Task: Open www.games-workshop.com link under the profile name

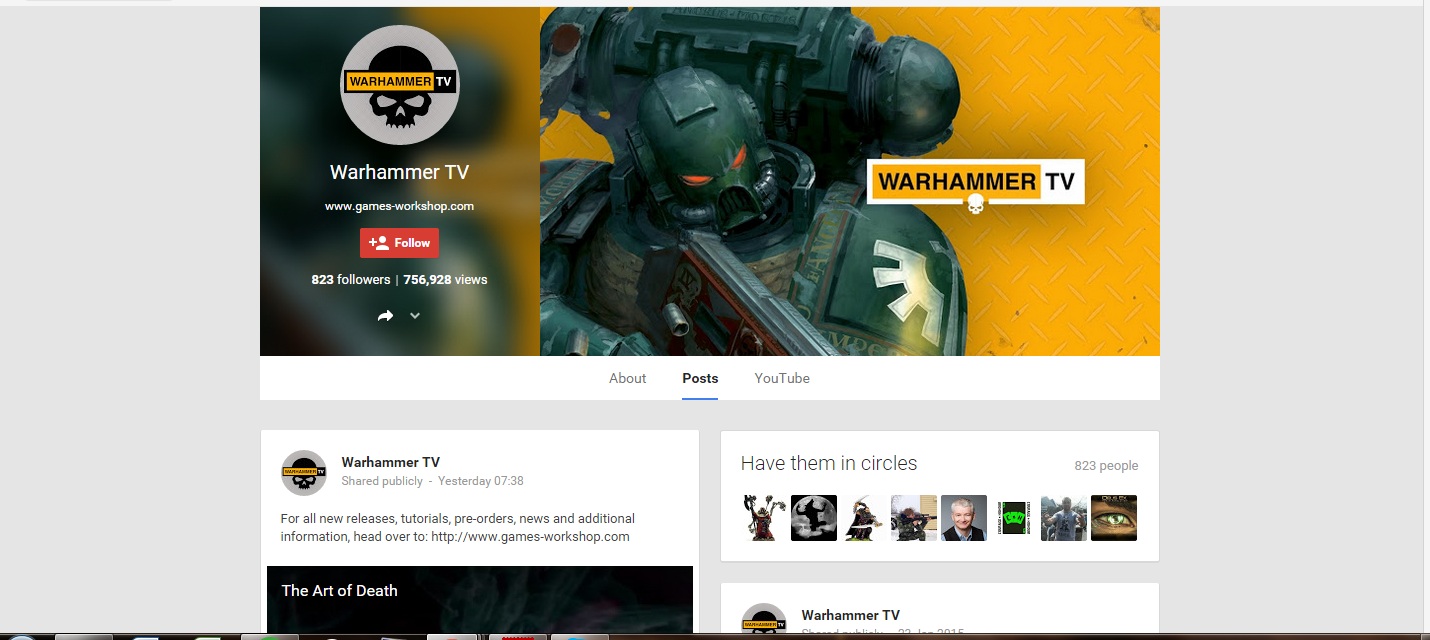Action: 399,206
